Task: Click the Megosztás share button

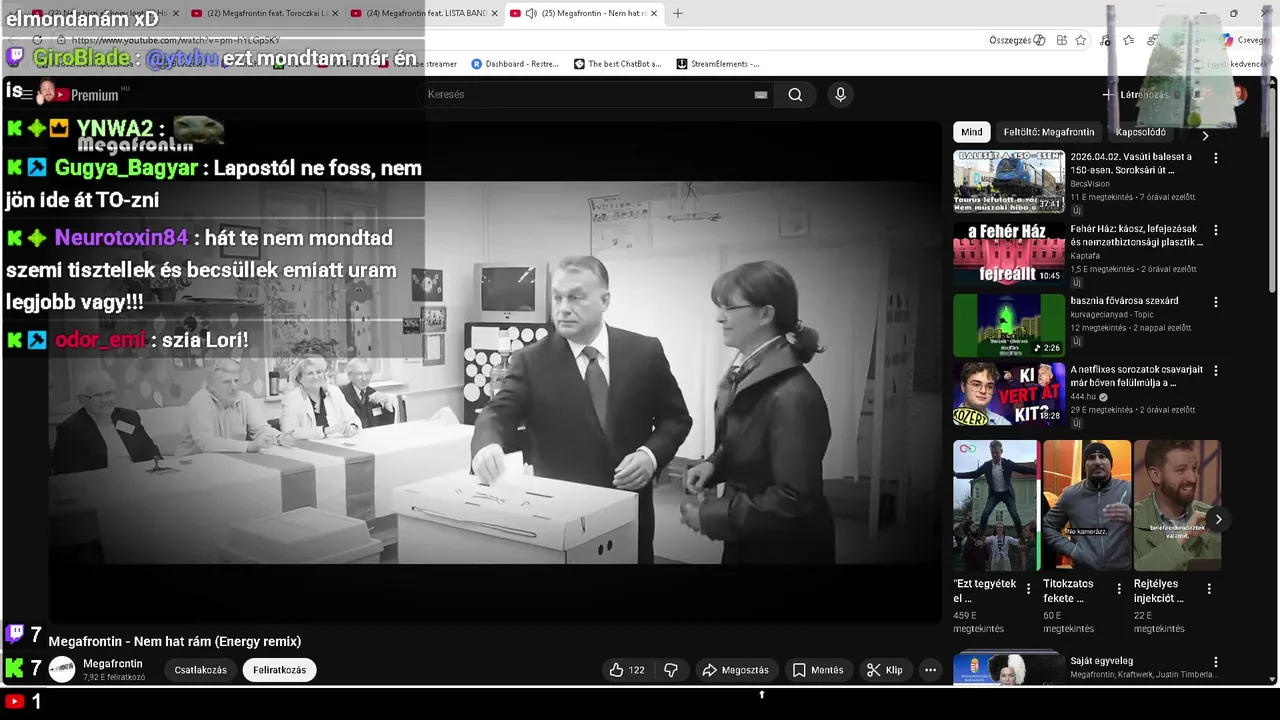Action: (x=735, y=670)
